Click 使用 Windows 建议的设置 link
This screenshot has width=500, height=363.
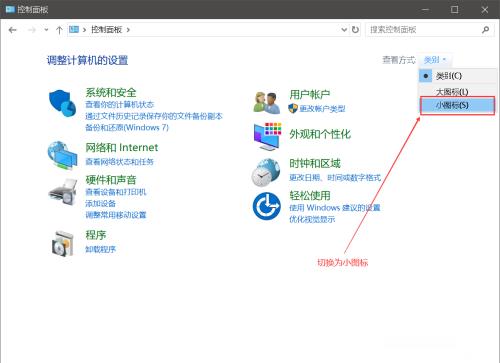[335, 208]
